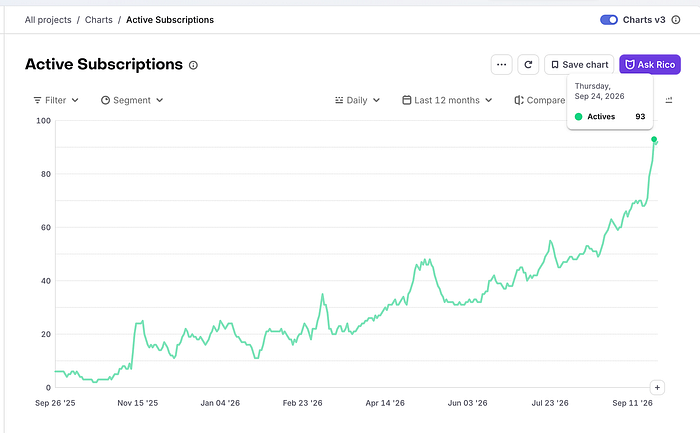The image size is (700, 433).
Task: Click the Sep 11 '26 axis label
Action: 632,403
